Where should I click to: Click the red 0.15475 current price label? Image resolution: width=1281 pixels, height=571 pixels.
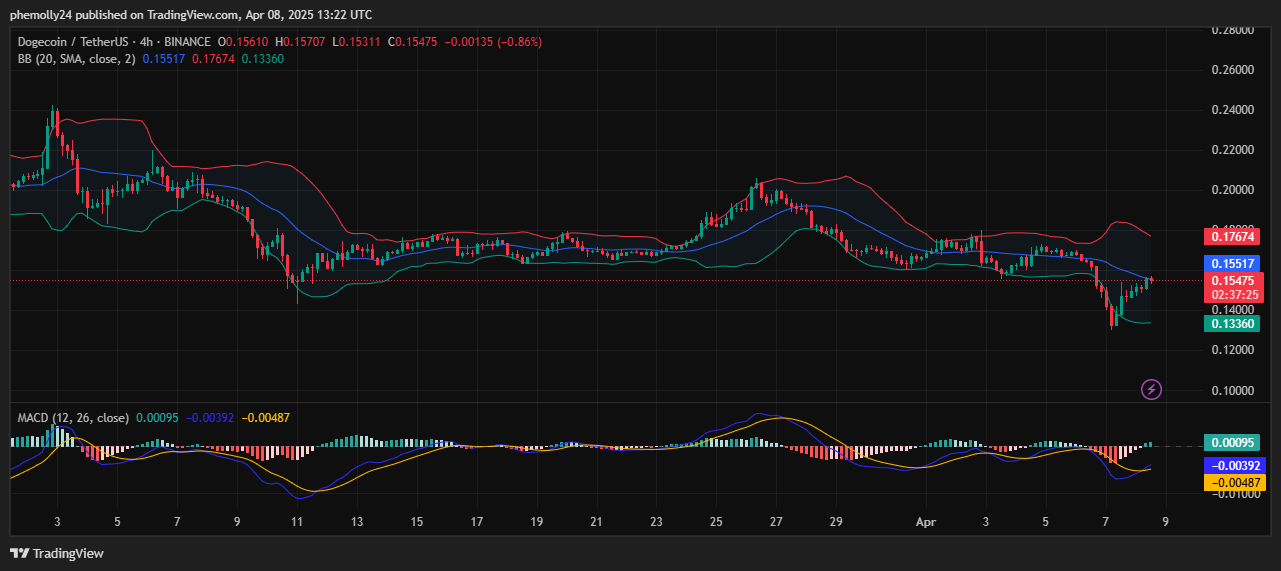point(1230,282)
